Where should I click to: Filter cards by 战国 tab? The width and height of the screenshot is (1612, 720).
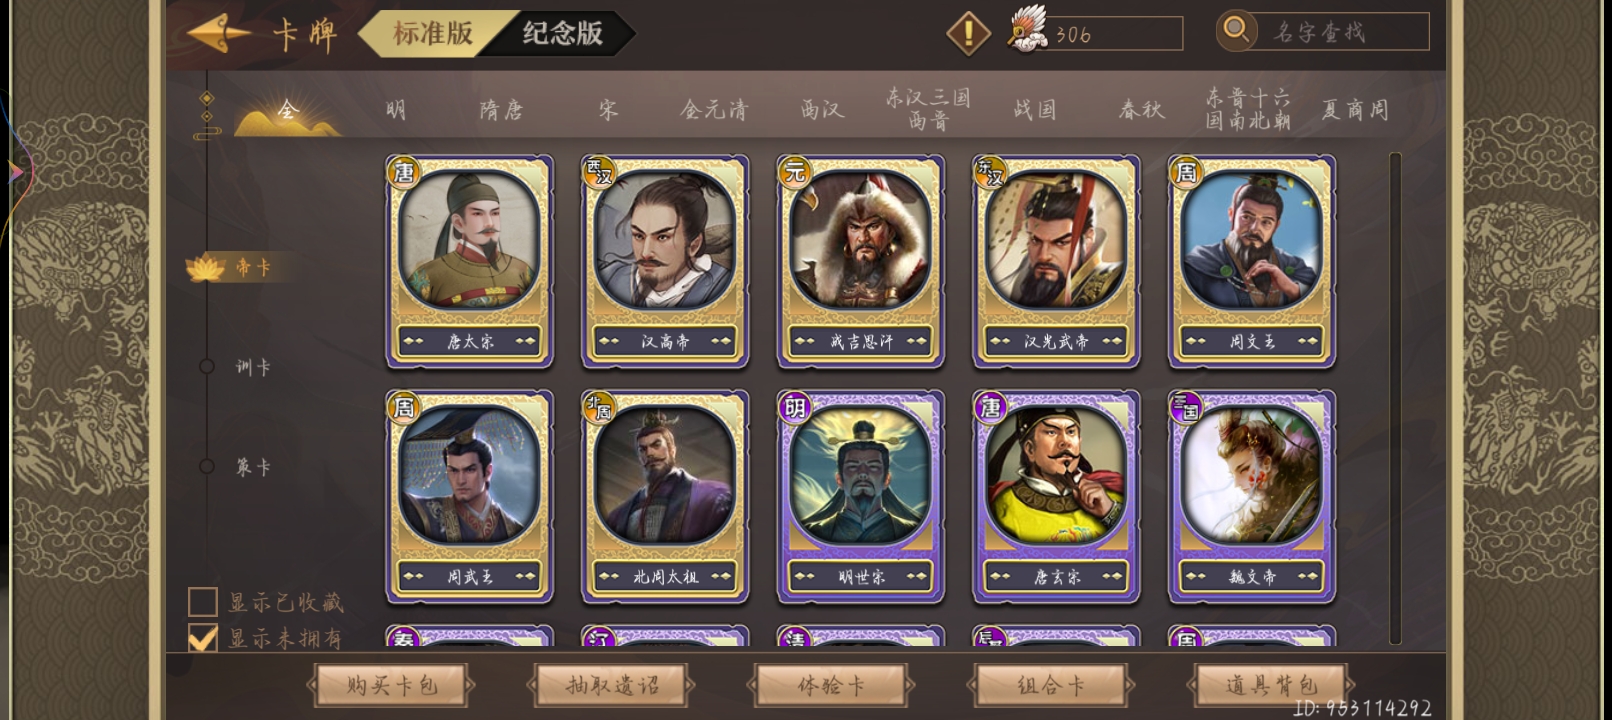click(1034, 110)
